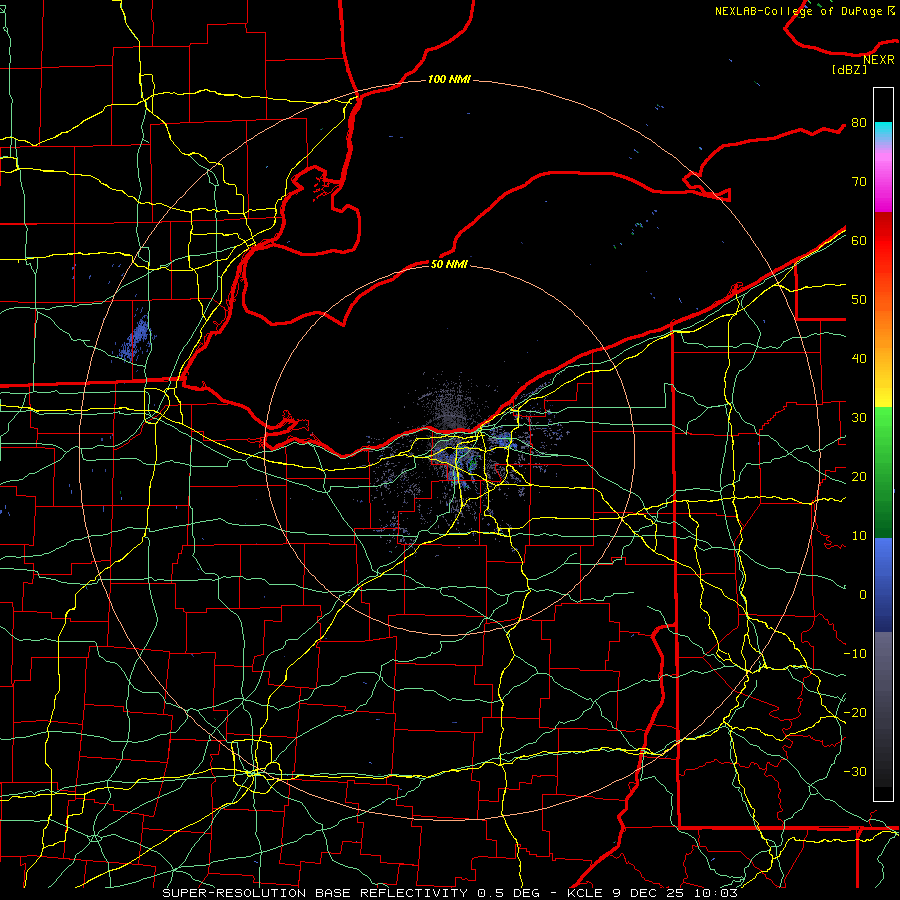This screenshot has height=900, width=900.
Task: Click the cyan segment of the color bar
Action: (x=883, y=132)
